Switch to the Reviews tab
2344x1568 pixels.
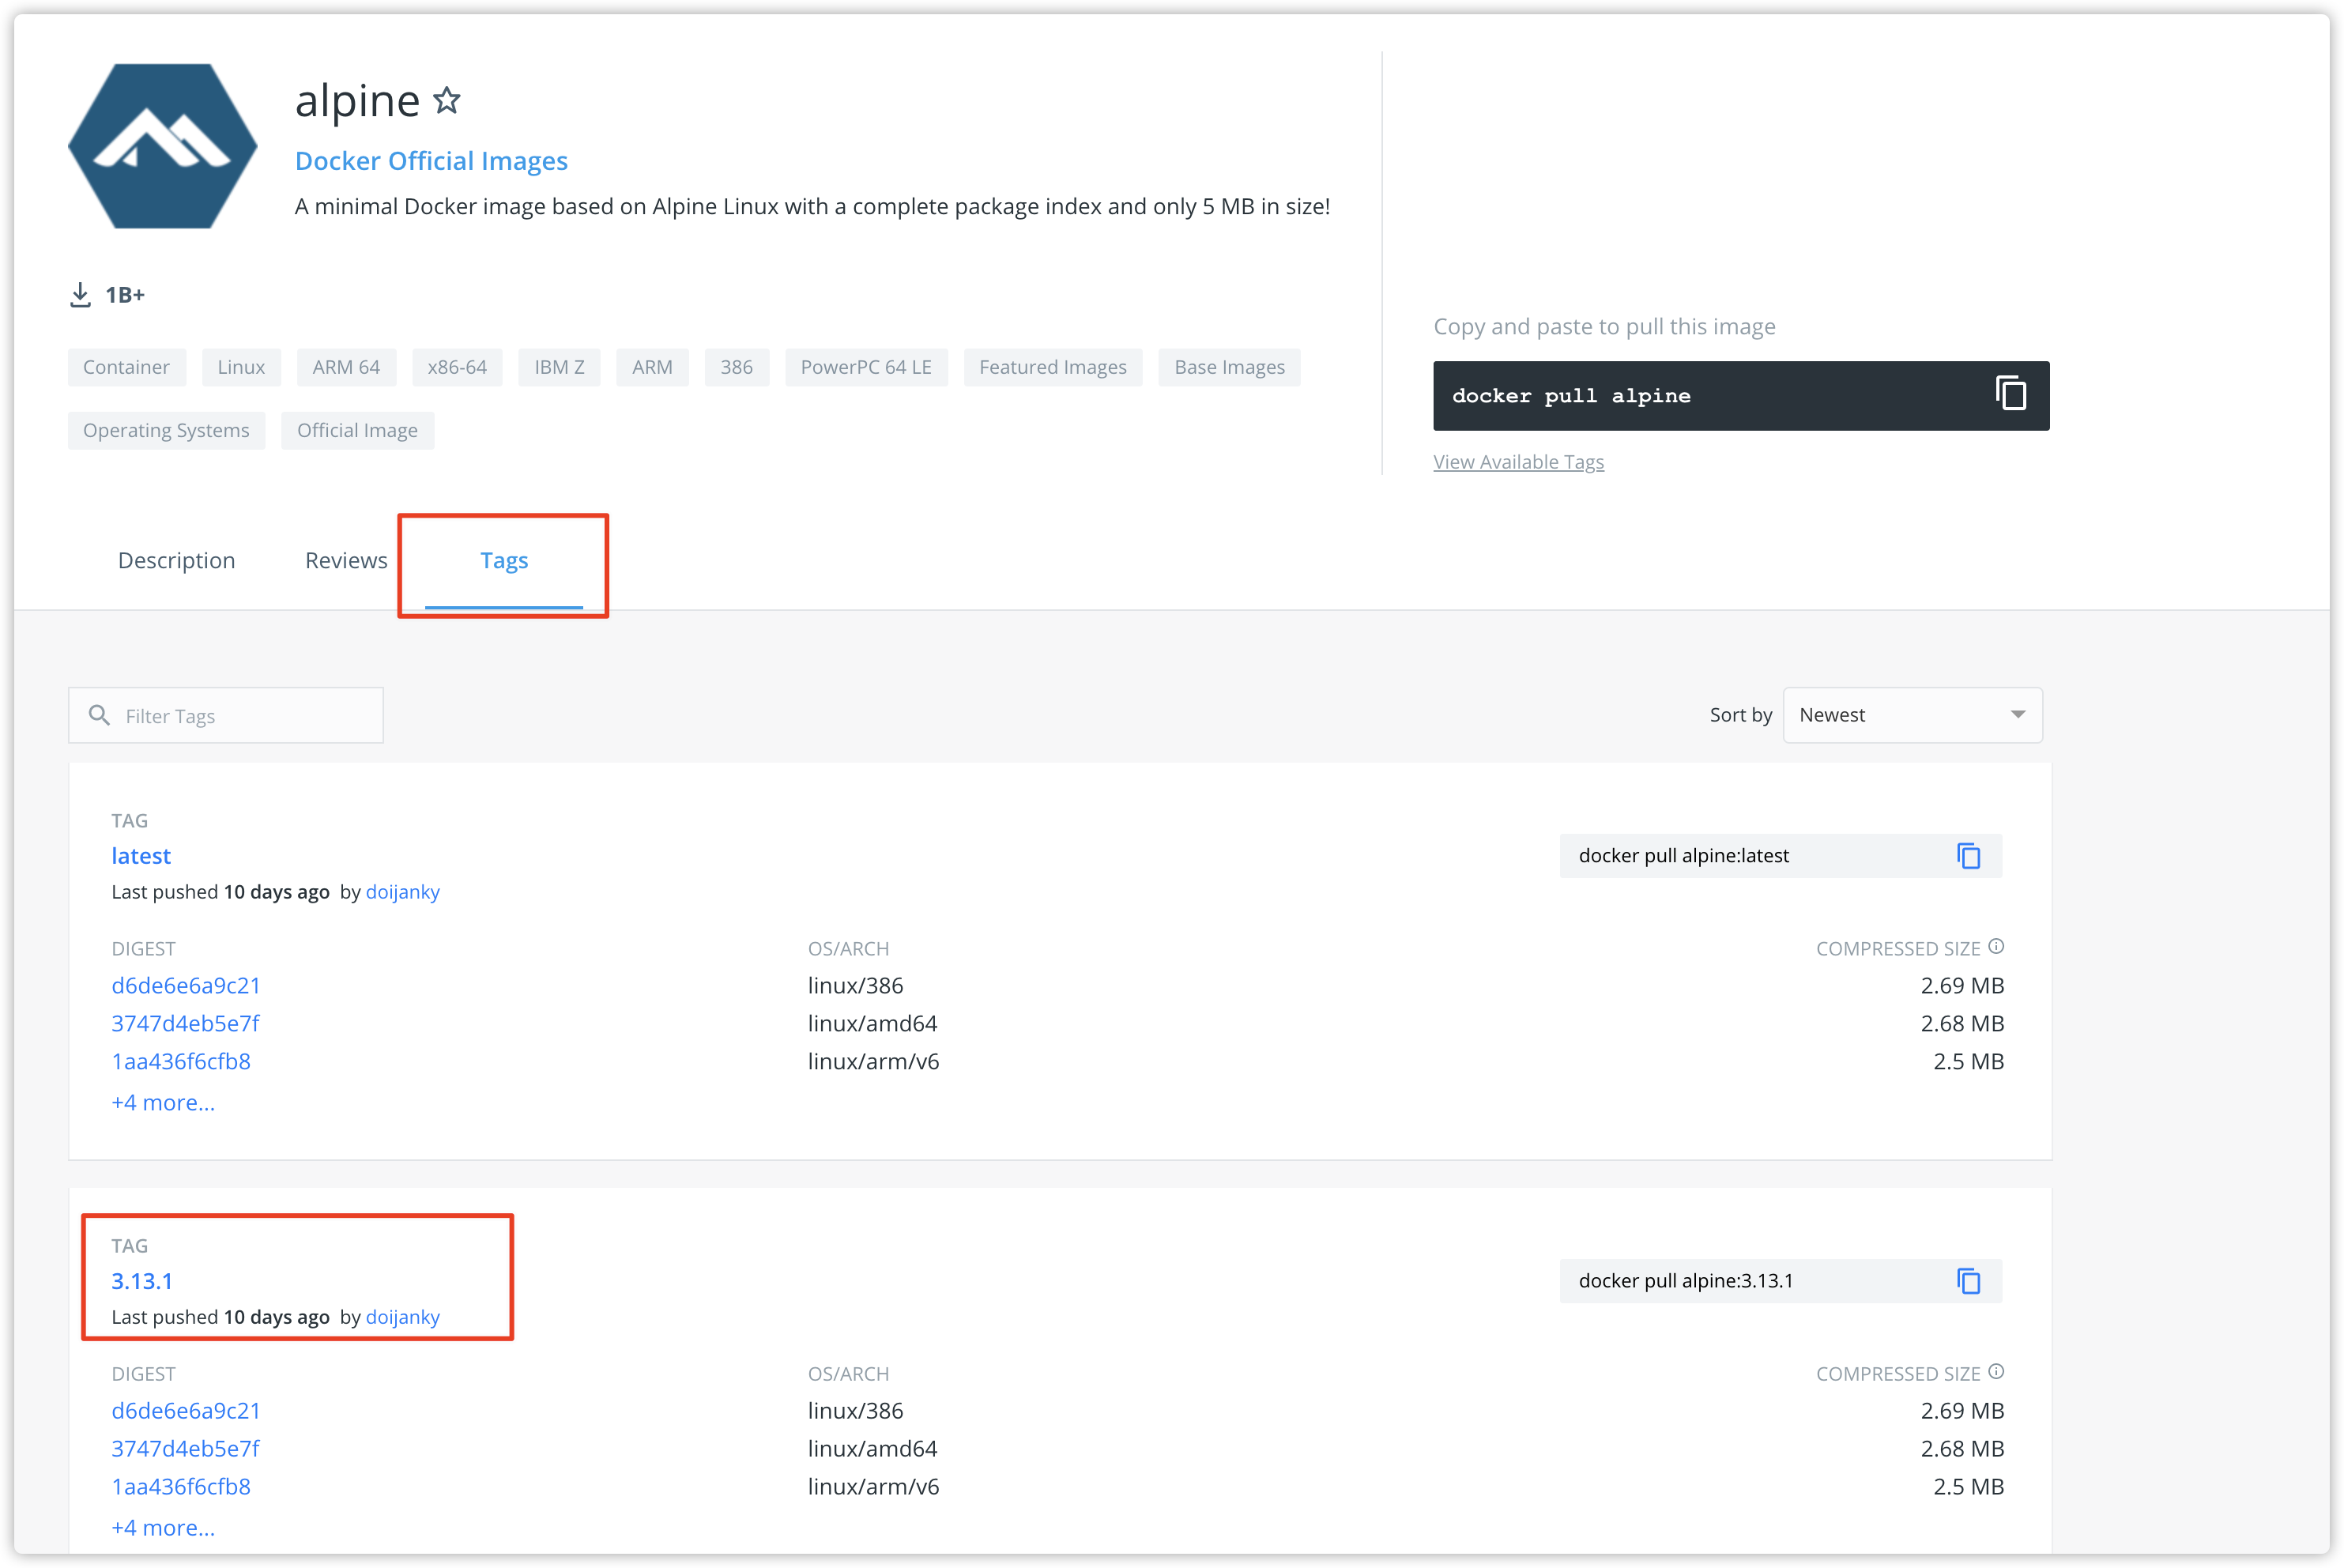346,561
